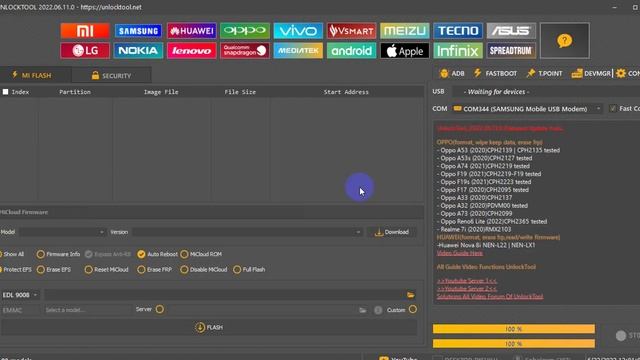Click the Start Address column header
Screen dimensions: 640x360
[346, 92]
